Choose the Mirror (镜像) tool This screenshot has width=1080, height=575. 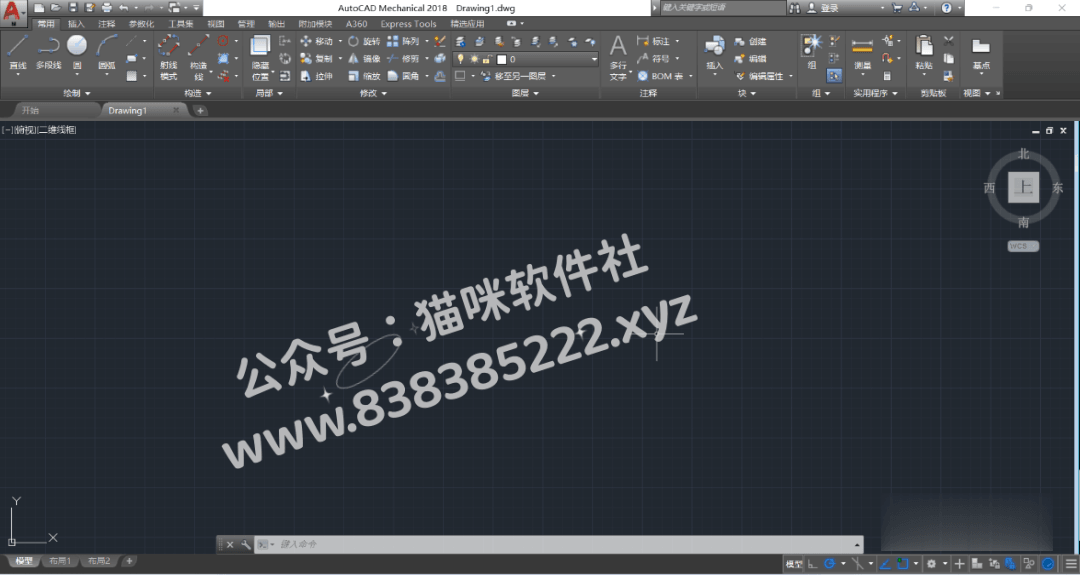[364, 59]
